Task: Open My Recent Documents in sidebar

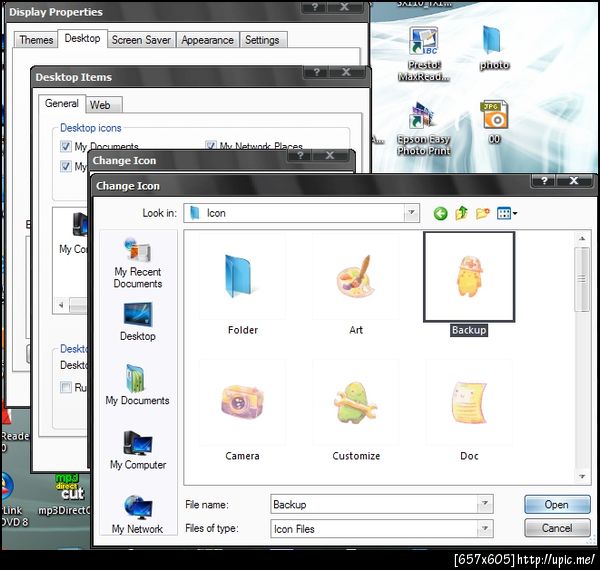Action: click(138, 263)
